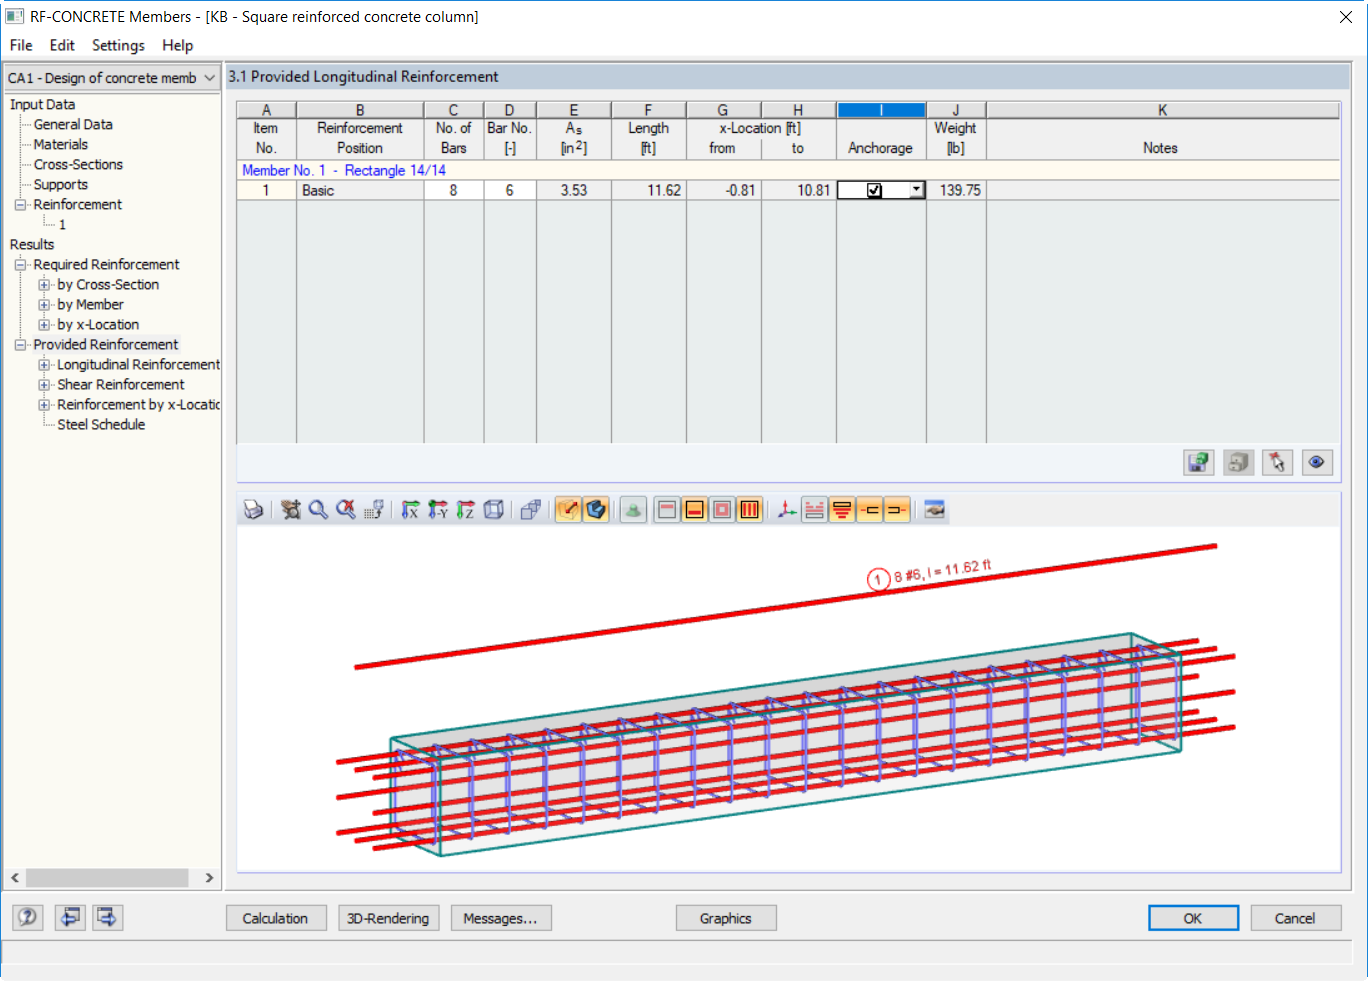Open the Settings menu

(x=118, y=45)
